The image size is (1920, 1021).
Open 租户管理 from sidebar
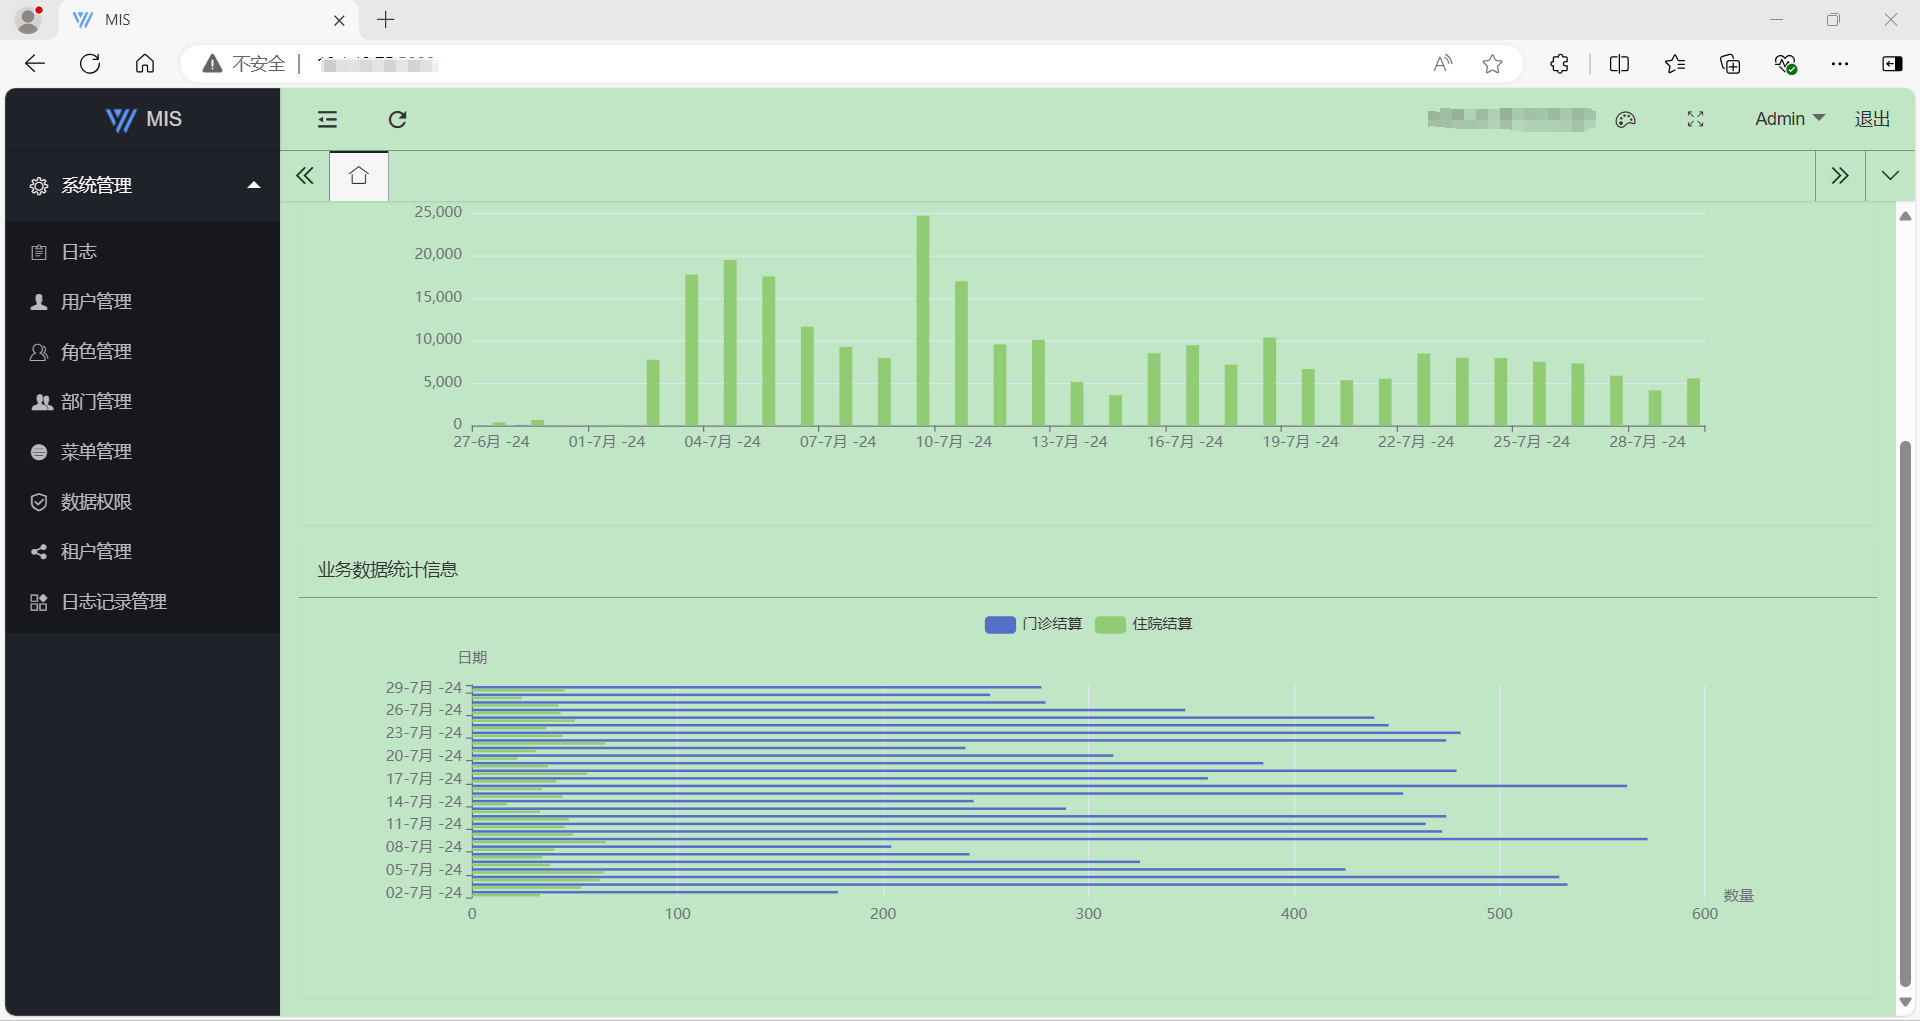142,552
